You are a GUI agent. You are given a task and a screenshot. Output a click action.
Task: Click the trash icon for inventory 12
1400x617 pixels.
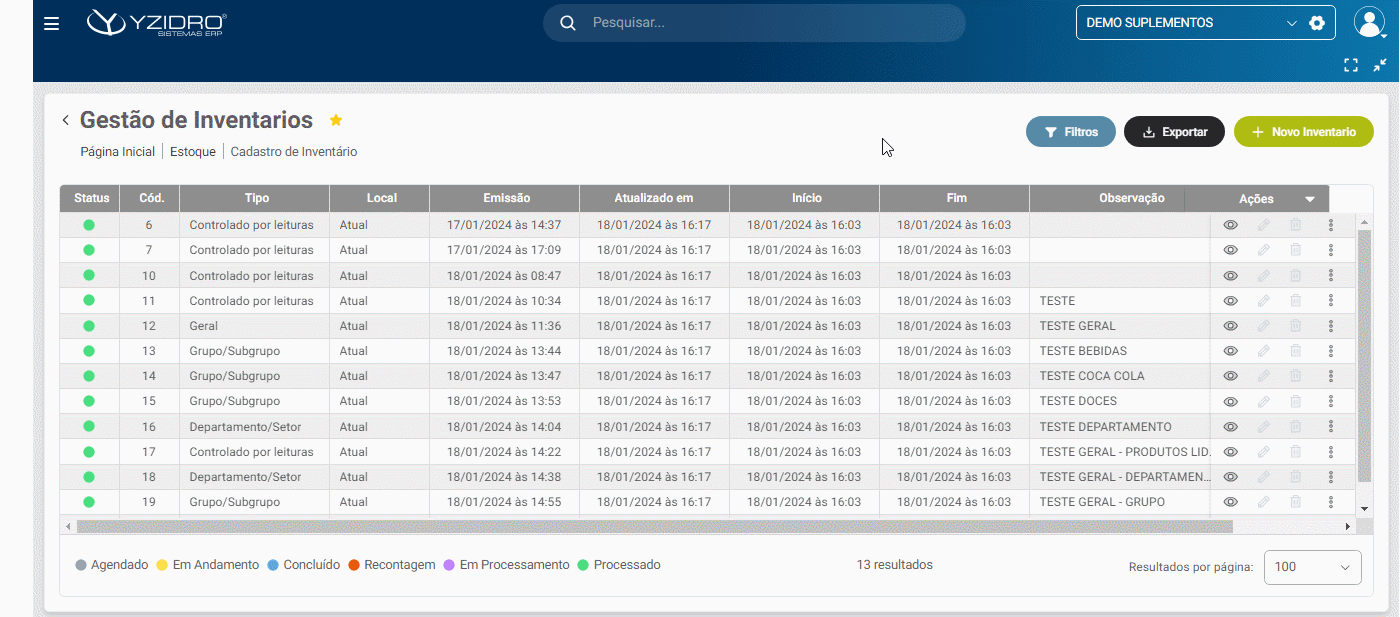click(1296, 326)
